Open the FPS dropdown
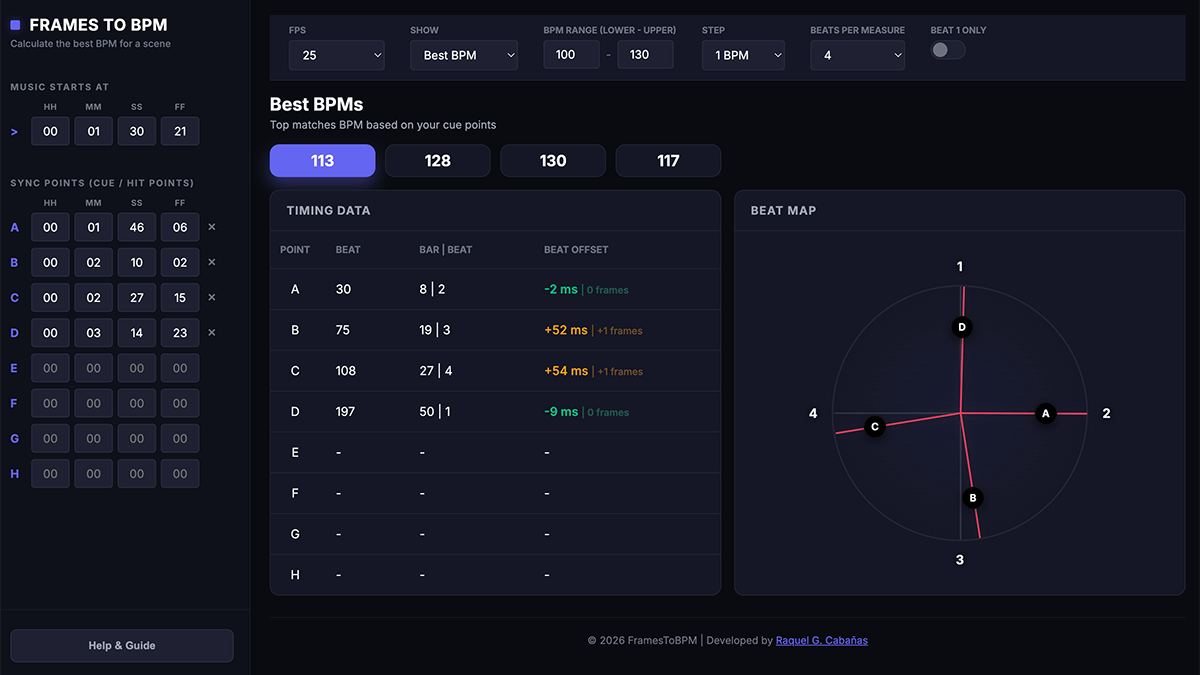Screen dimensions: 1200x675 point(336,55)
